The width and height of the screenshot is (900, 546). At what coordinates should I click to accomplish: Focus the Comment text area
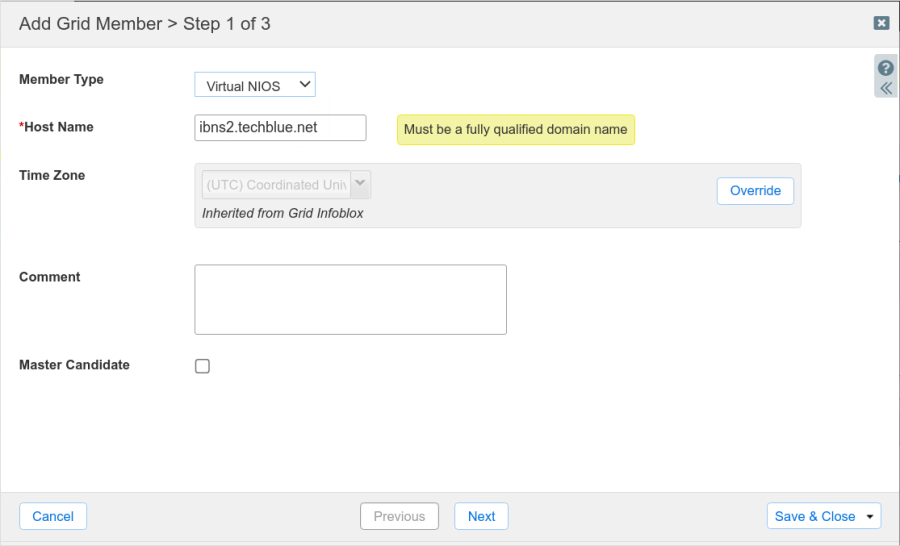[x=350, y=299]
